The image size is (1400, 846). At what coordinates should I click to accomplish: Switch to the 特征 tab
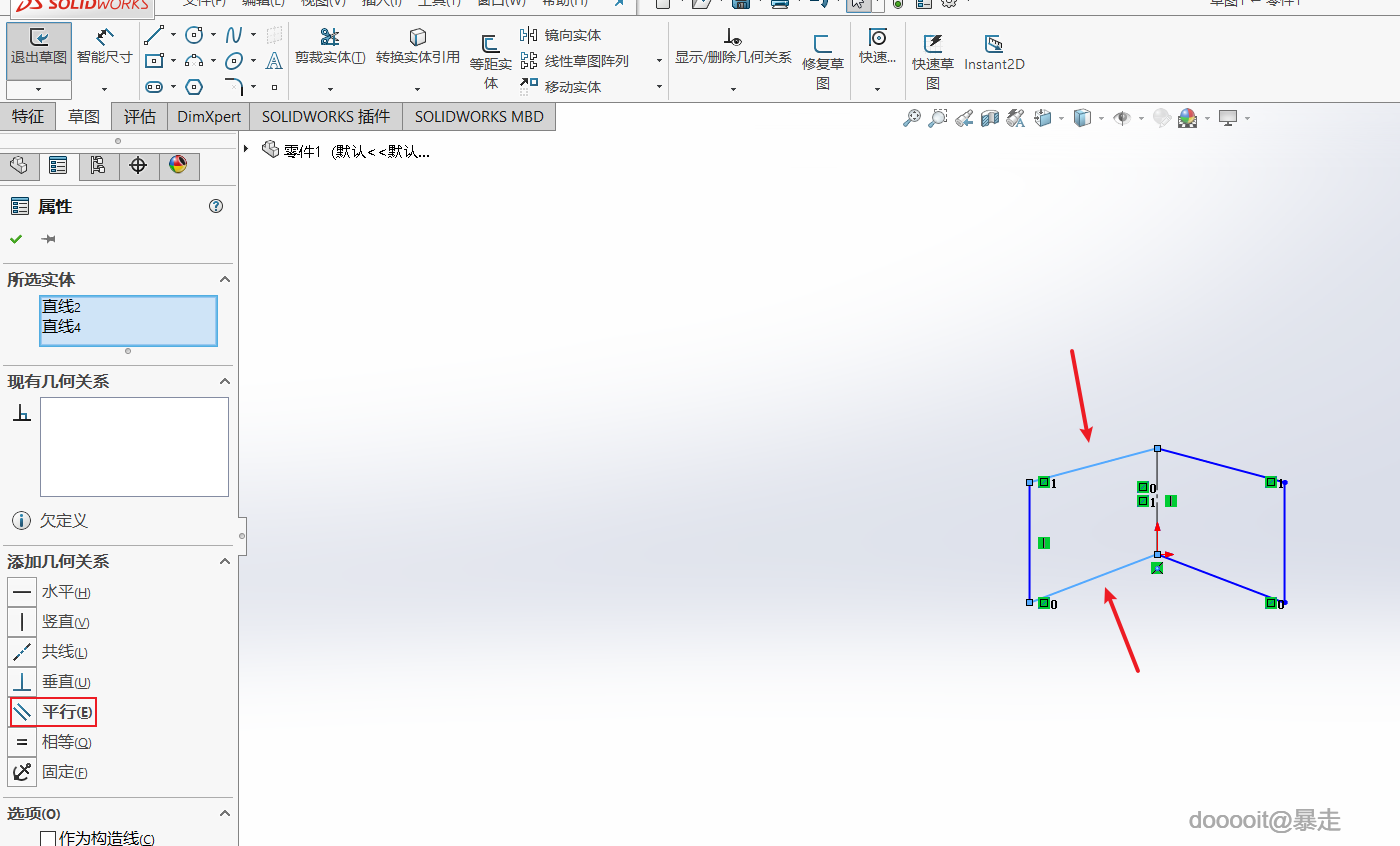pos(28,117)
